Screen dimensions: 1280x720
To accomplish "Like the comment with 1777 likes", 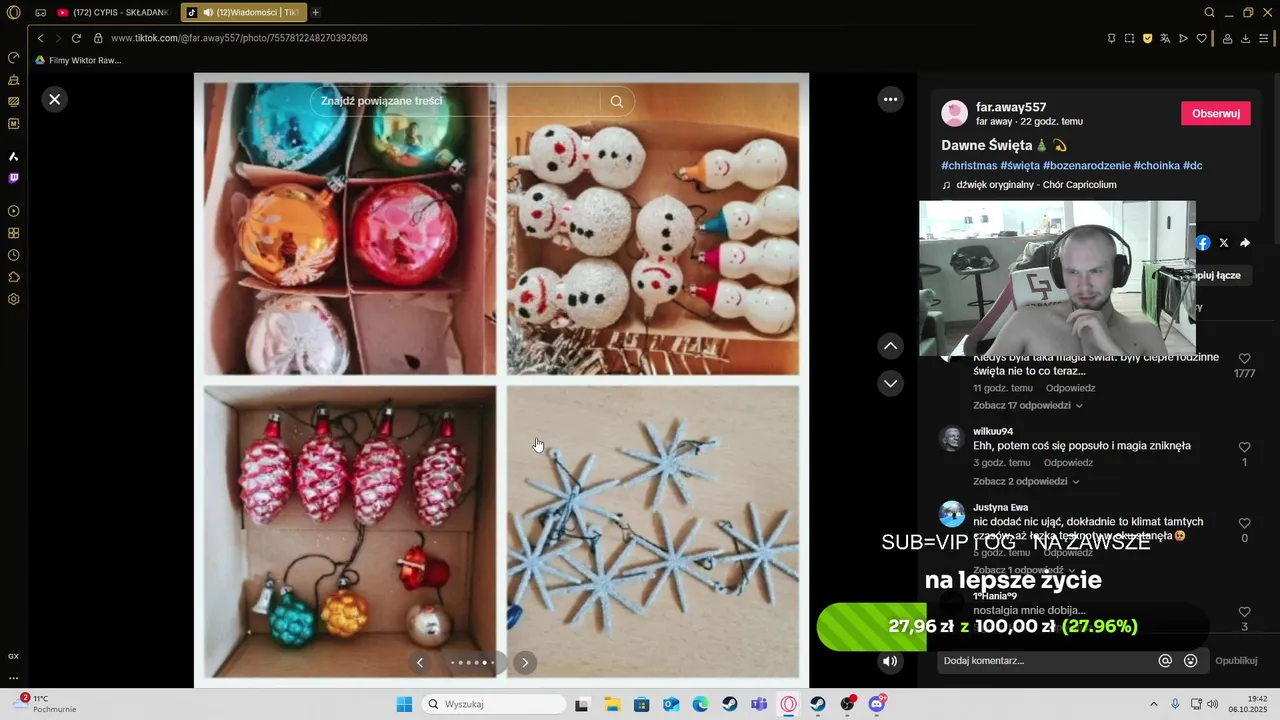I will (1244, 359).
